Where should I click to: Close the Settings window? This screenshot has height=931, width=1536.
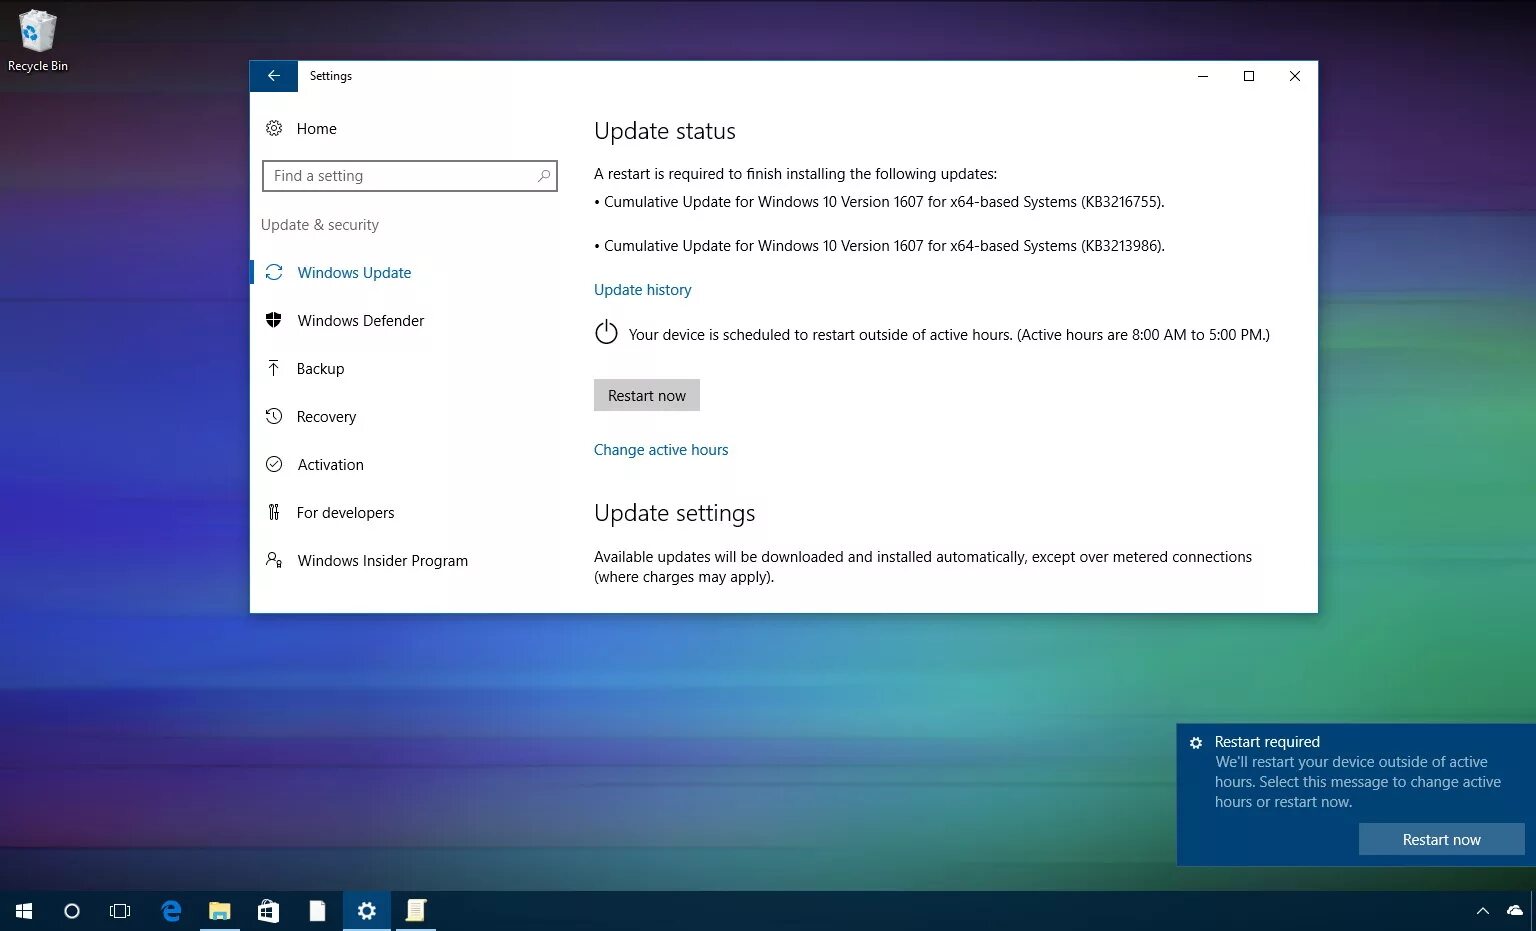(x=1295, y=76)
